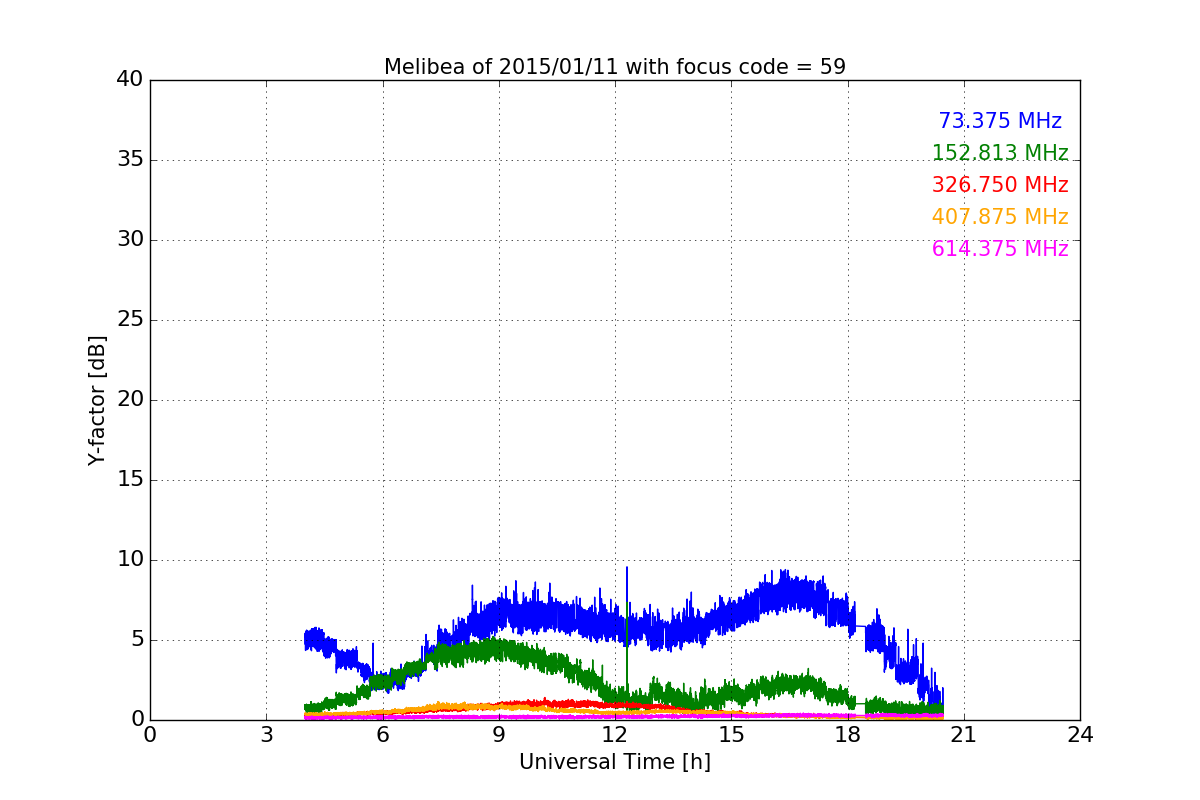This screenshot has width=1200, height=800.
Task: Select the 614.375 MHz legend label
Action: click(1000, 249)
